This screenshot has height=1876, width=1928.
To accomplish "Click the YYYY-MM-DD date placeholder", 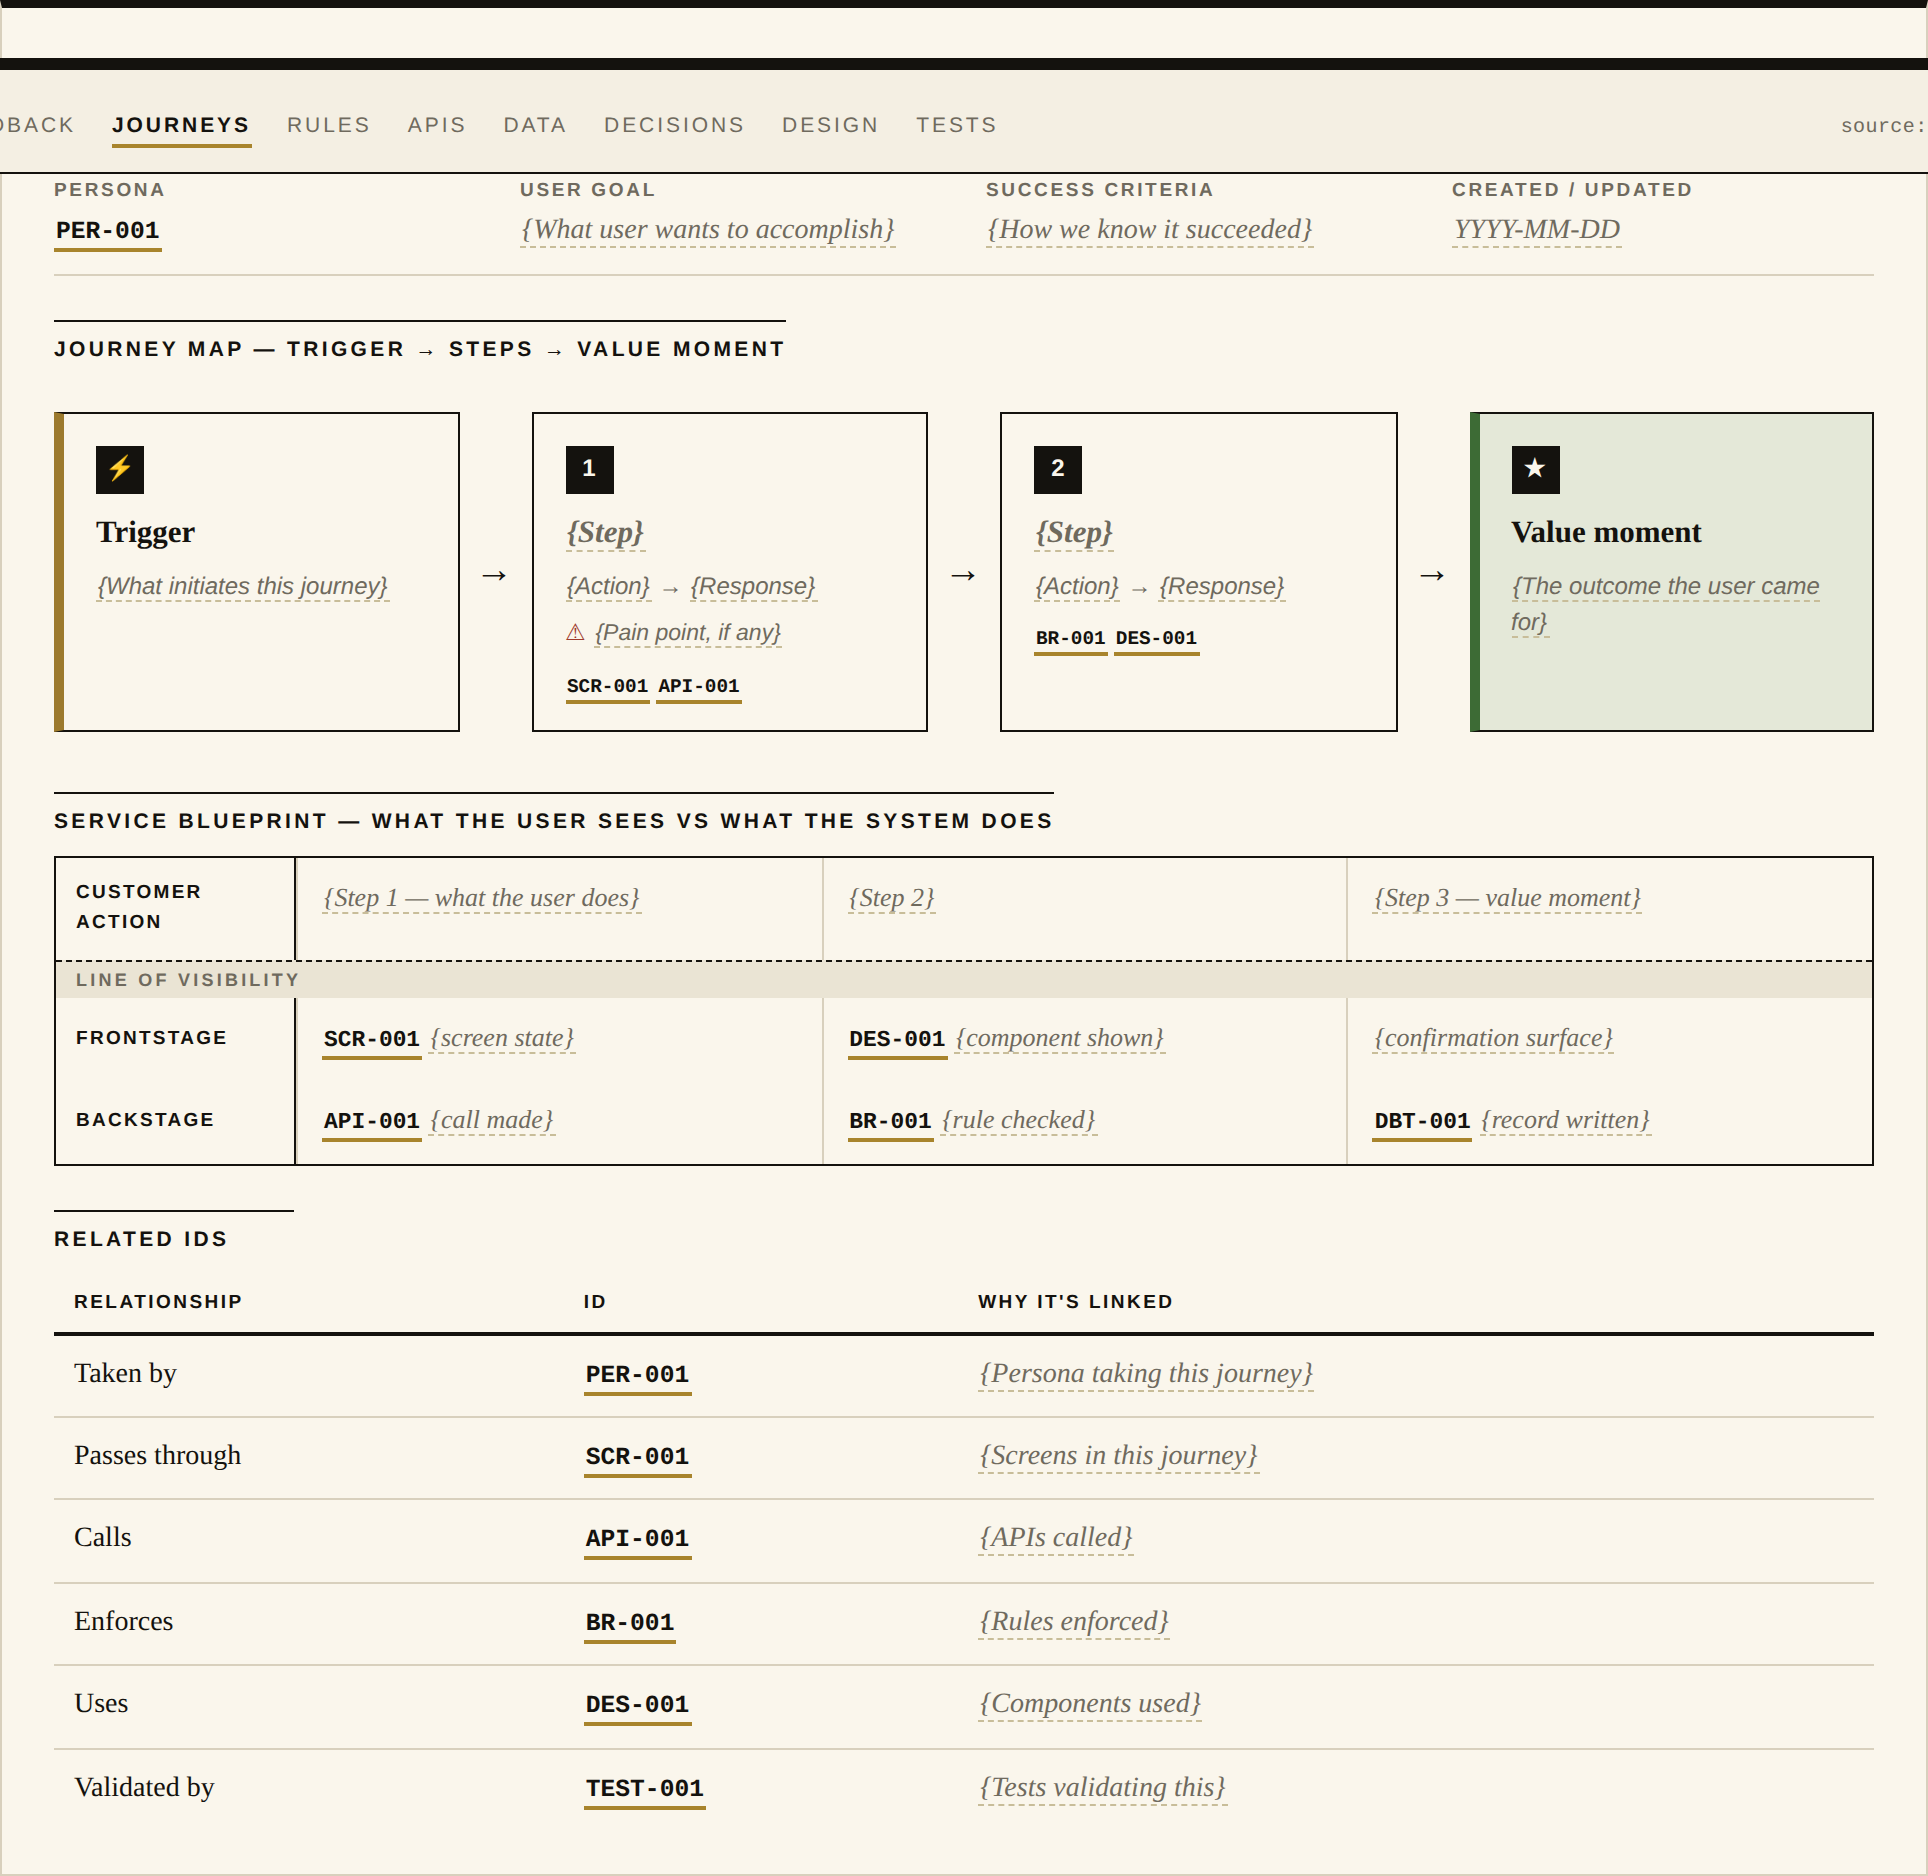I will pyautogui.click(x=1537, y=230).
